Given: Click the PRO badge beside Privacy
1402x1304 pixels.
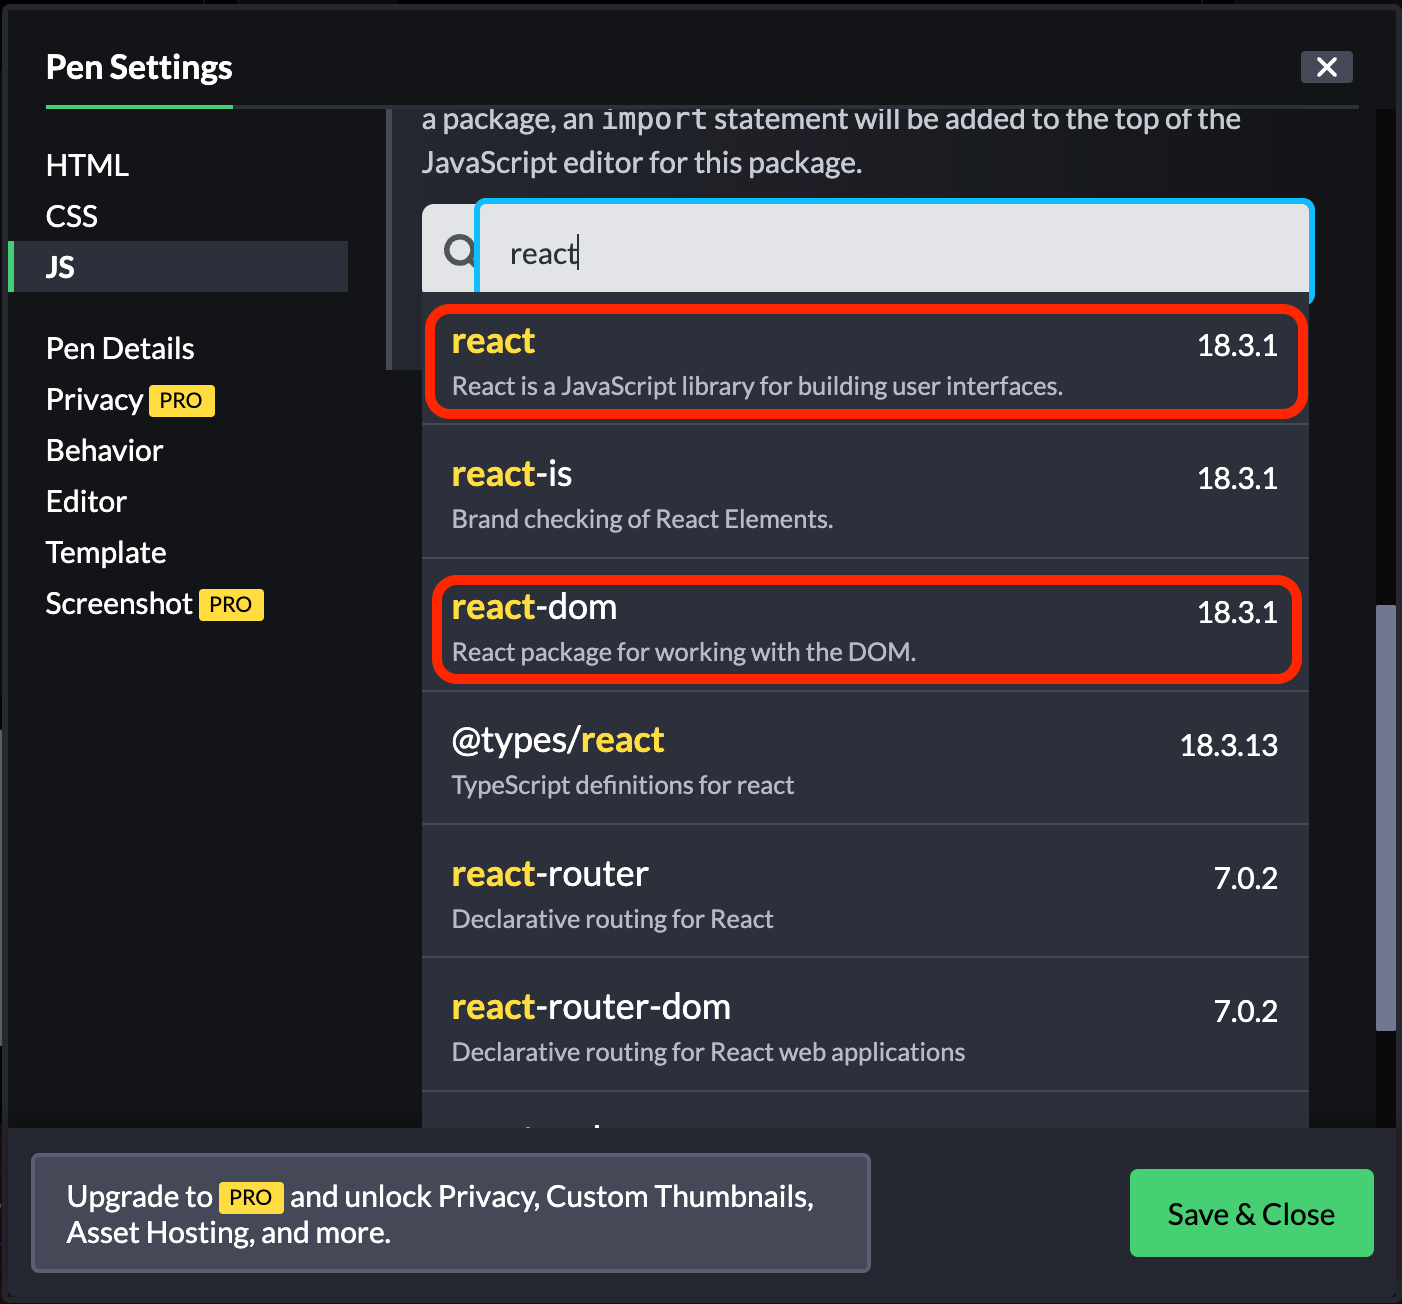Looking at the screenshot, I should pos(181,401).
